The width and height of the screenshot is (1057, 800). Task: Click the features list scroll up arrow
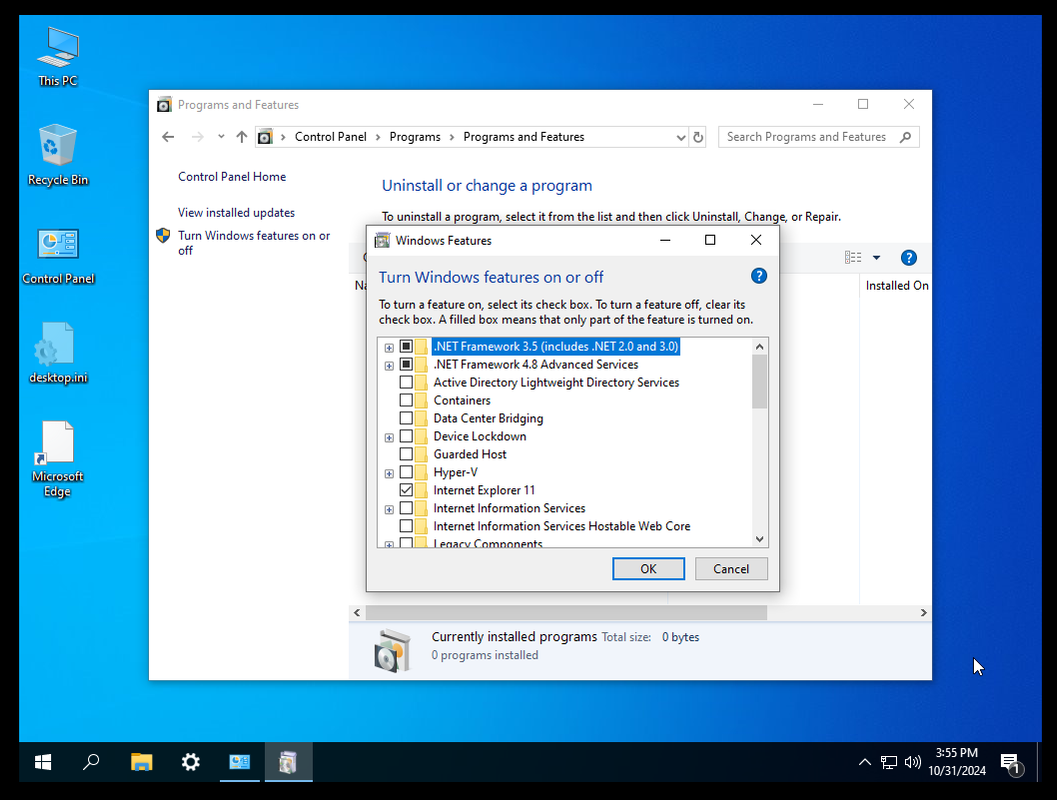point(760,346)
